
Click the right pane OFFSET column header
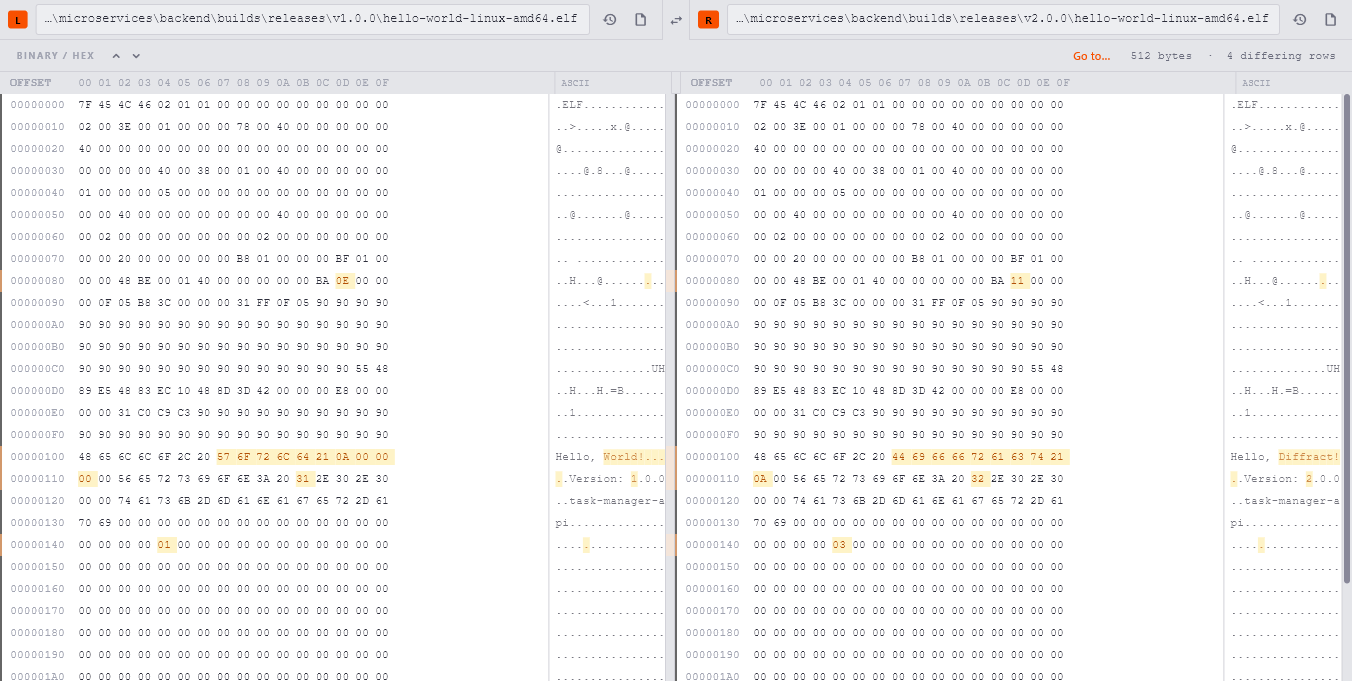click(711, 83)
